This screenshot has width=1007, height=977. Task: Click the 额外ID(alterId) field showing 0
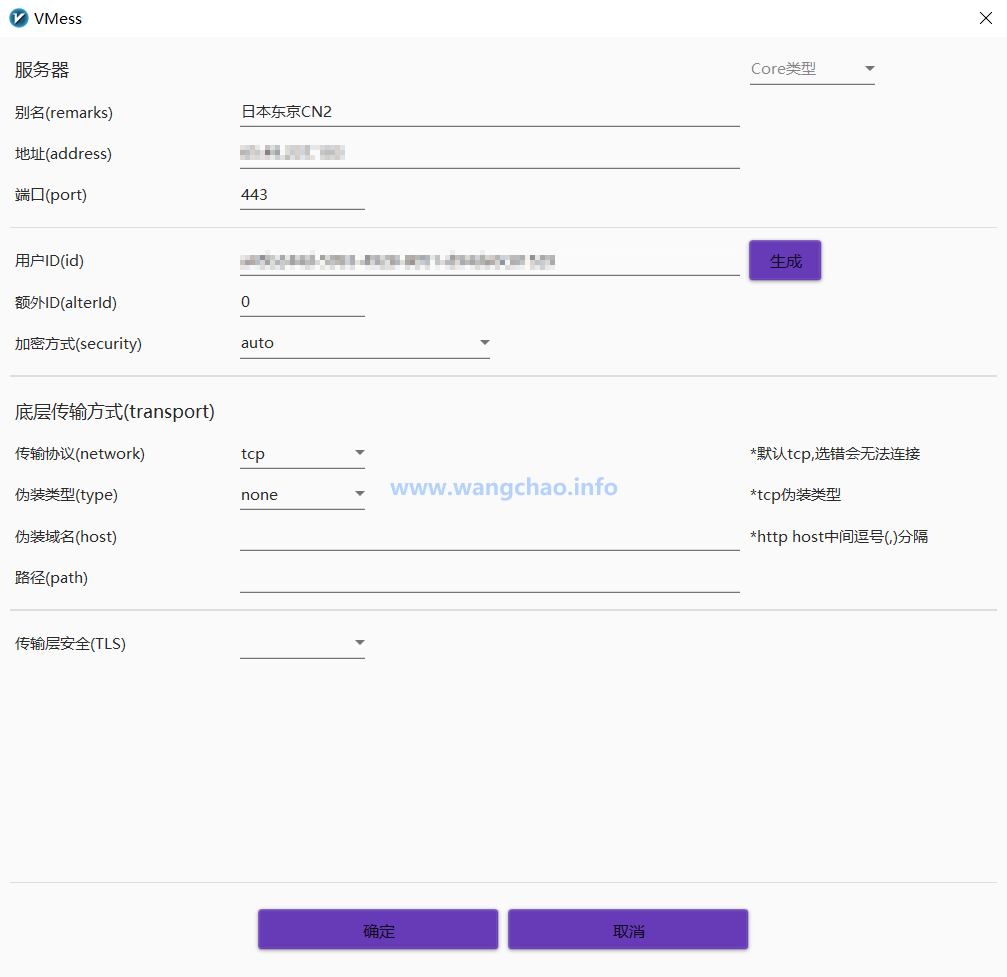[302, 302]
